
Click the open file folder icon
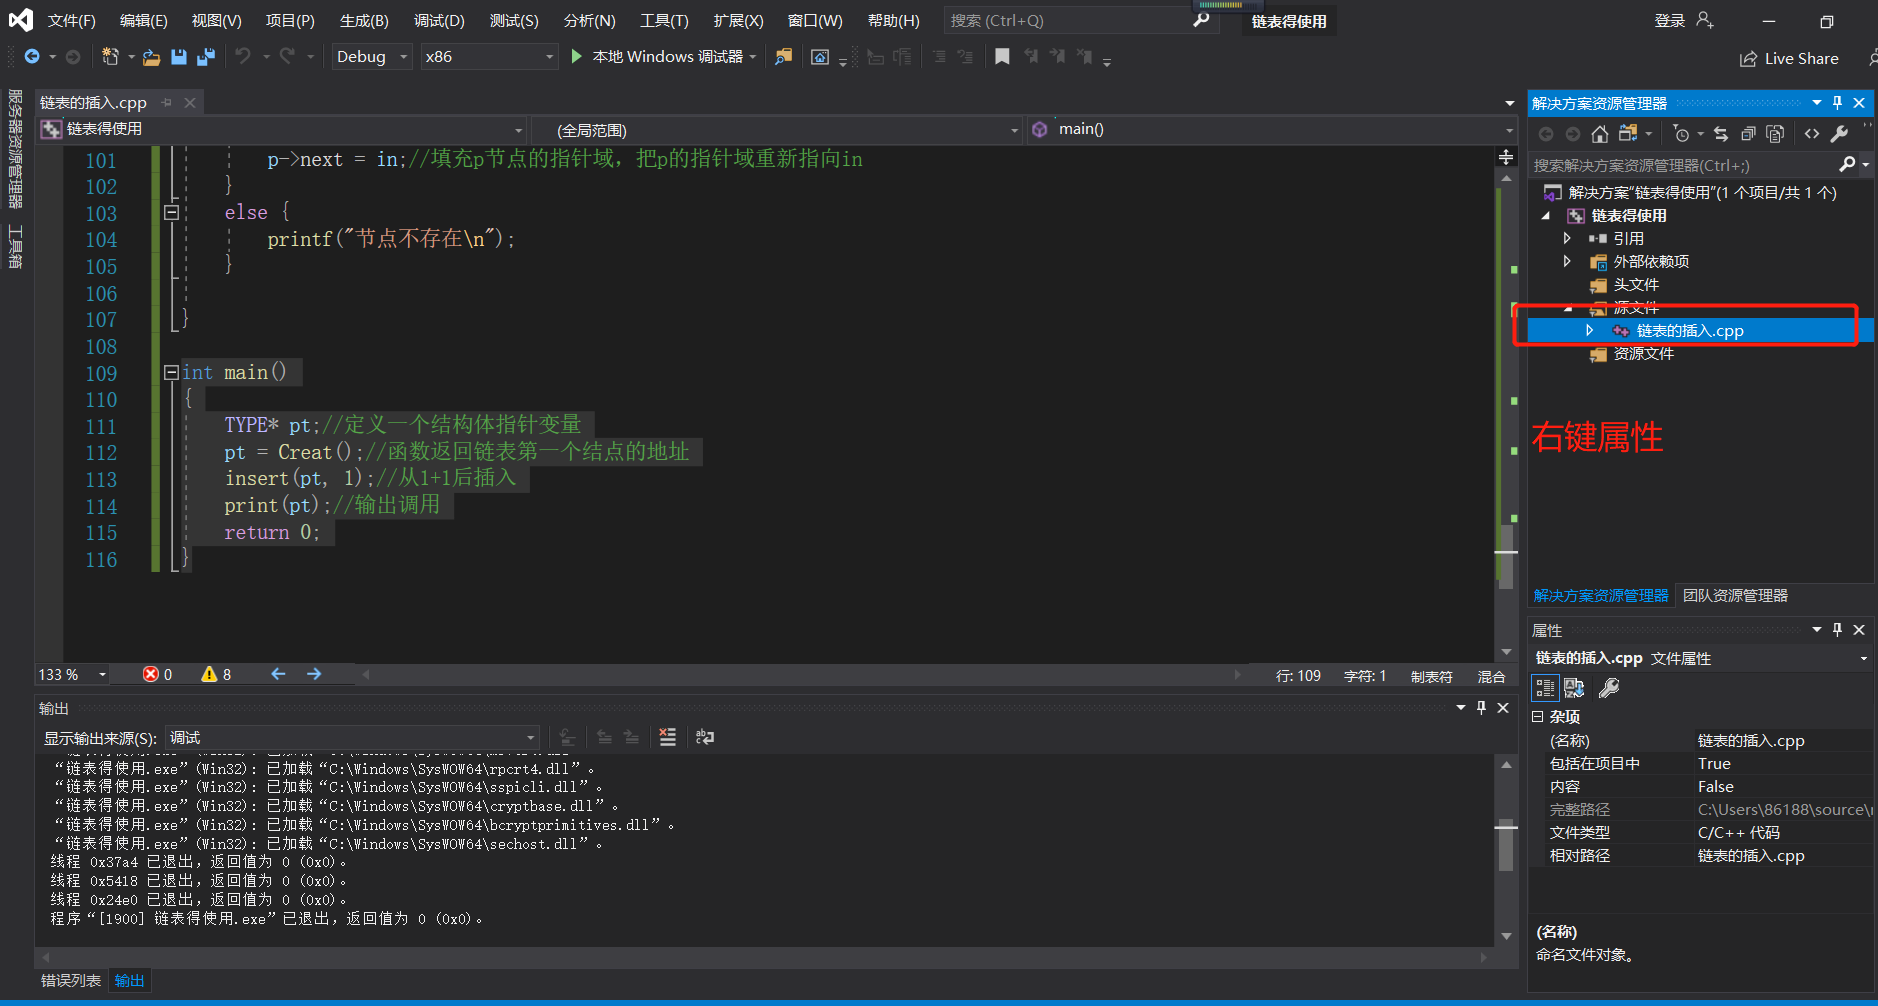click(x=151, y=57)
